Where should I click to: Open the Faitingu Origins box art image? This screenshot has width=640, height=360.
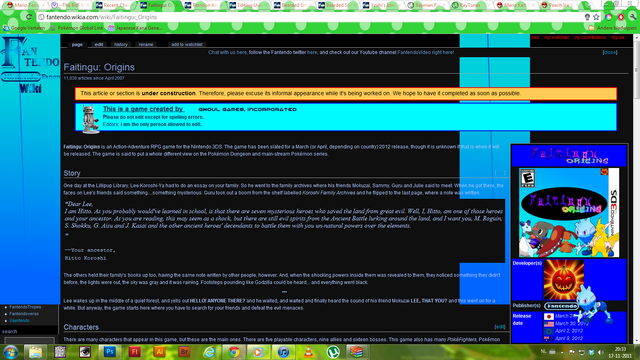[x=569, y=212]
